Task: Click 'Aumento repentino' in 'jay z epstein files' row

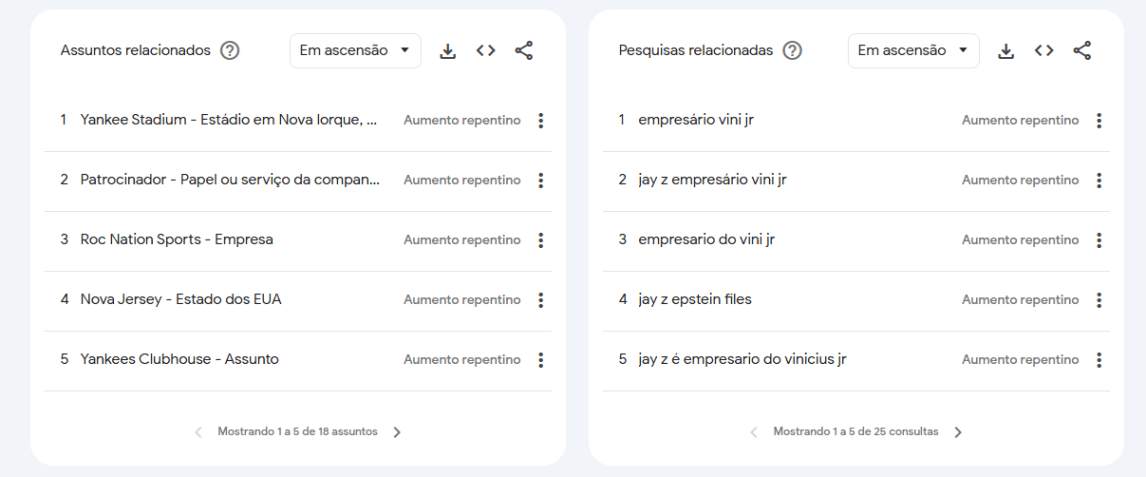Action: (1020, 300)
